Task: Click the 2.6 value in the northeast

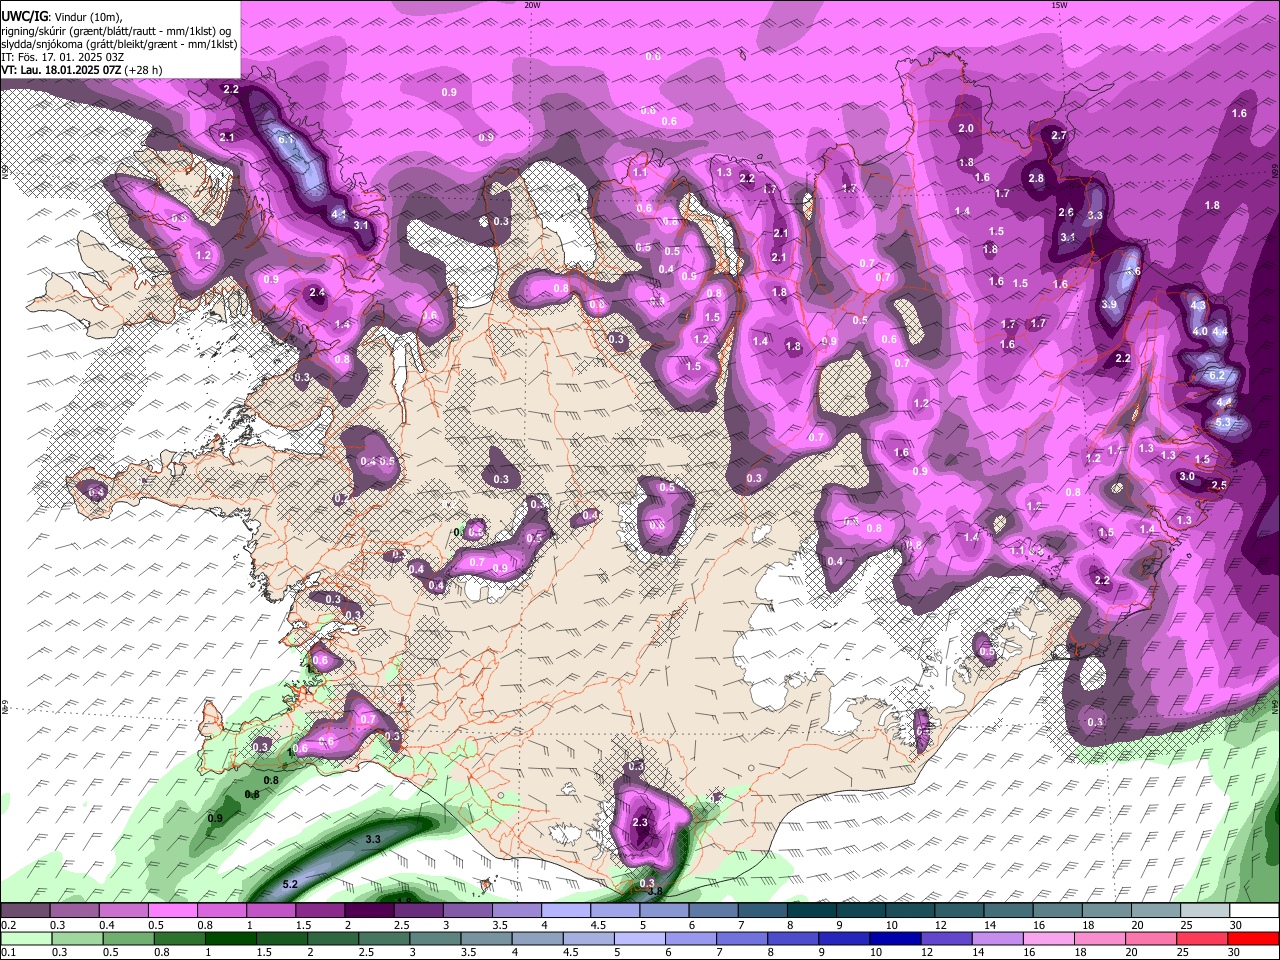Action: pos(1066,212)
